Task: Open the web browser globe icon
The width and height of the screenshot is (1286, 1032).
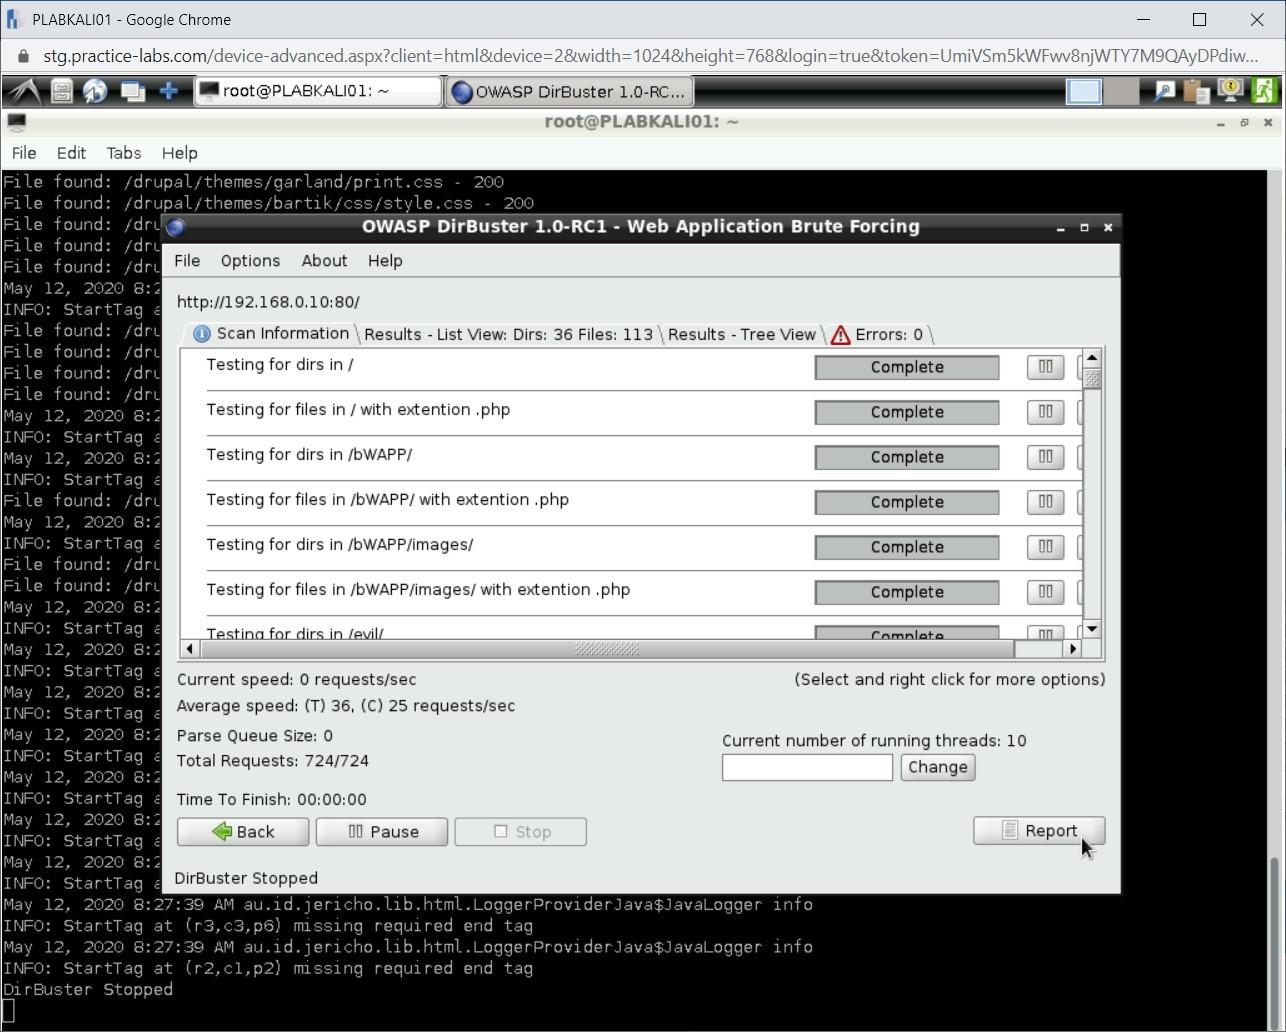Action: 95,90
